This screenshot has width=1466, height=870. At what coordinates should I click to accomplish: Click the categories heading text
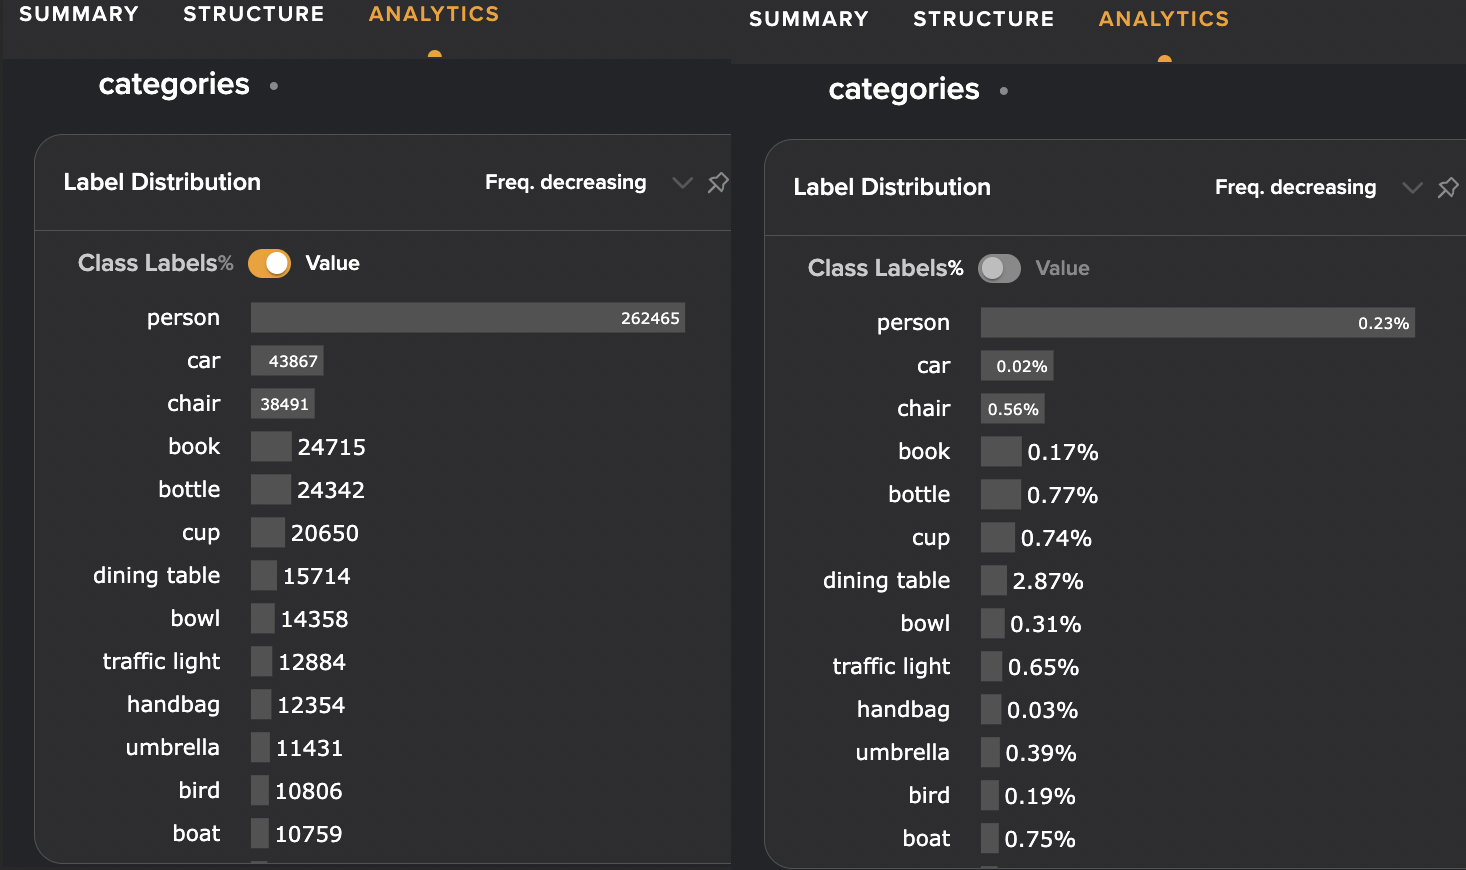pos(174,85)
